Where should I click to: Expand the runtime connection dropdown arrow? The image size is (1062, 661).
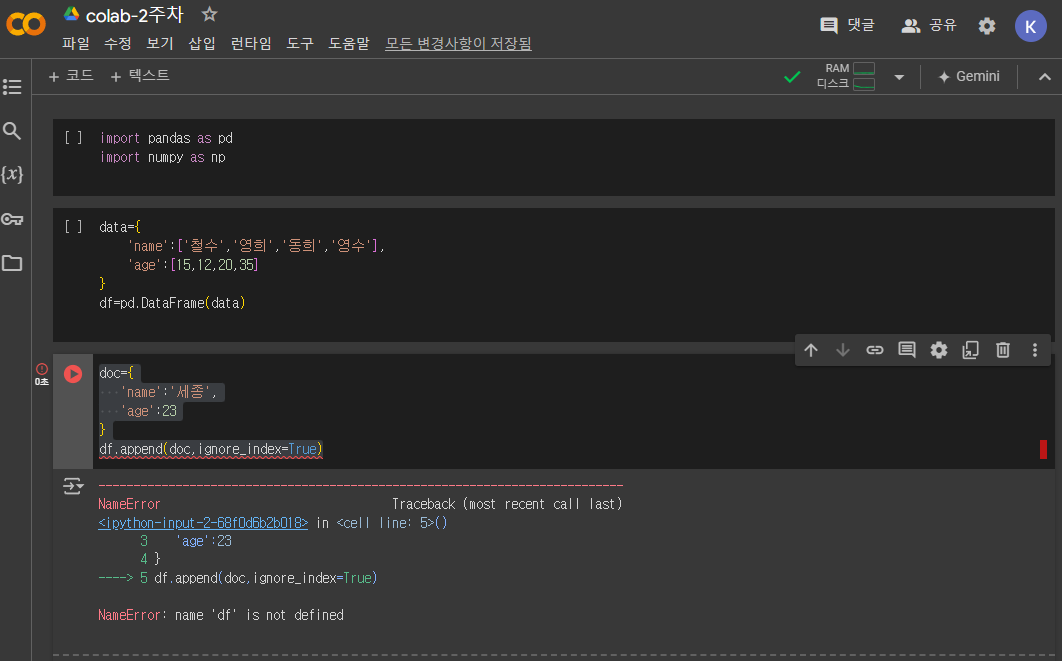coord(899,77)
